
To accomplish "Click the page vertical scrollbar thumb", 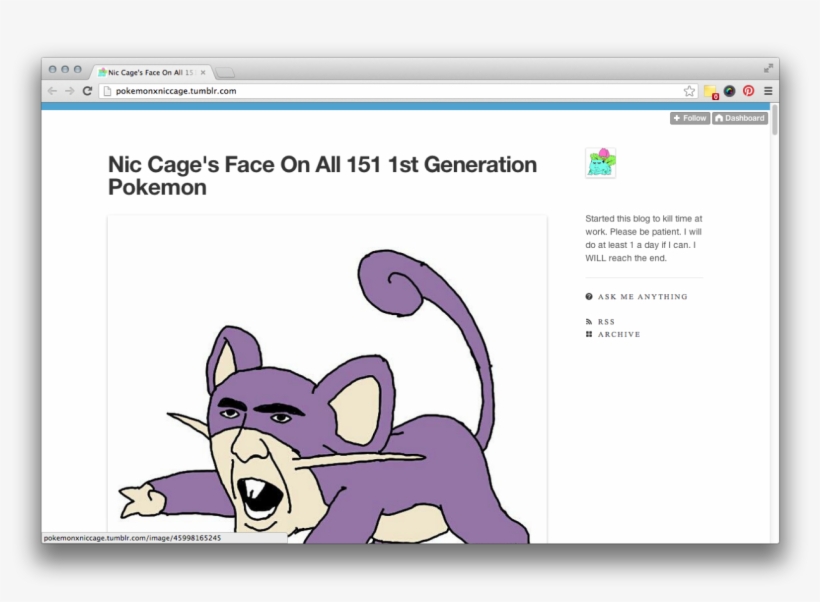I will click(775, 119).
